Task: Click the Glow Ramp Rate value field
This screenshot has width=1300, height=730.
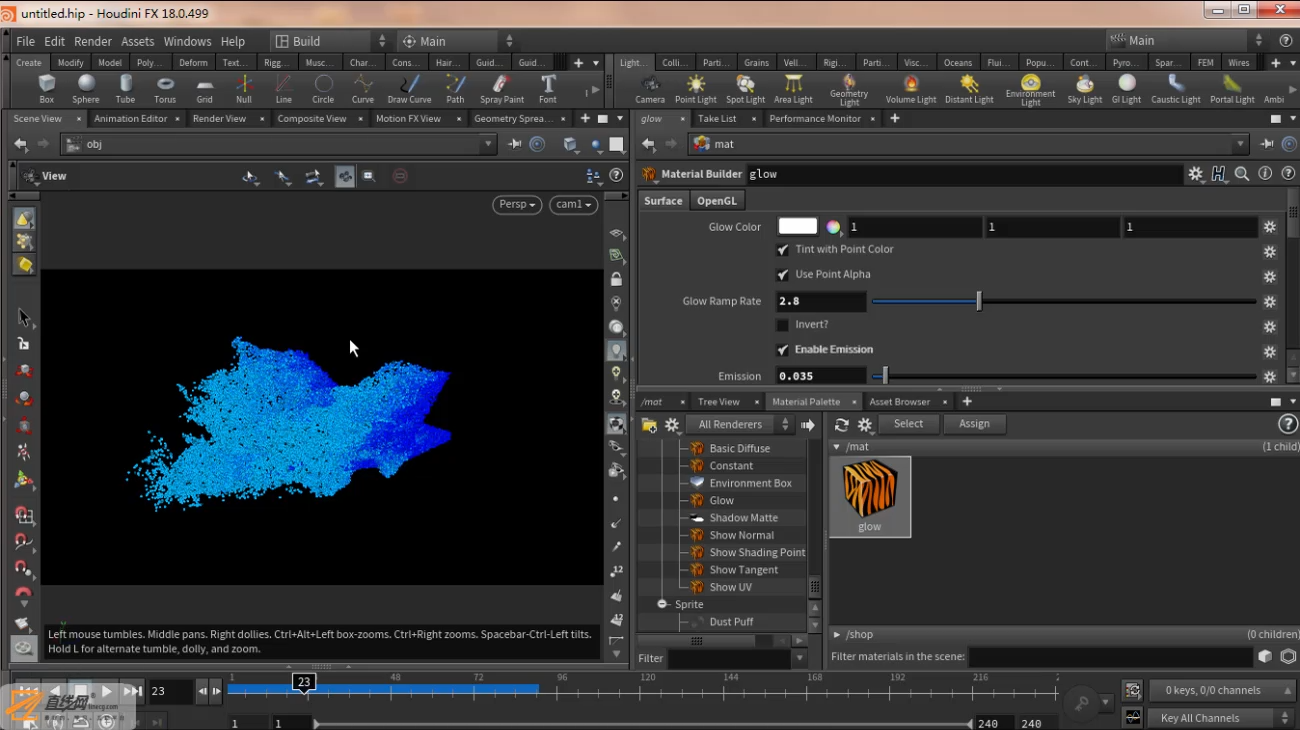Action: pos(821,301)
